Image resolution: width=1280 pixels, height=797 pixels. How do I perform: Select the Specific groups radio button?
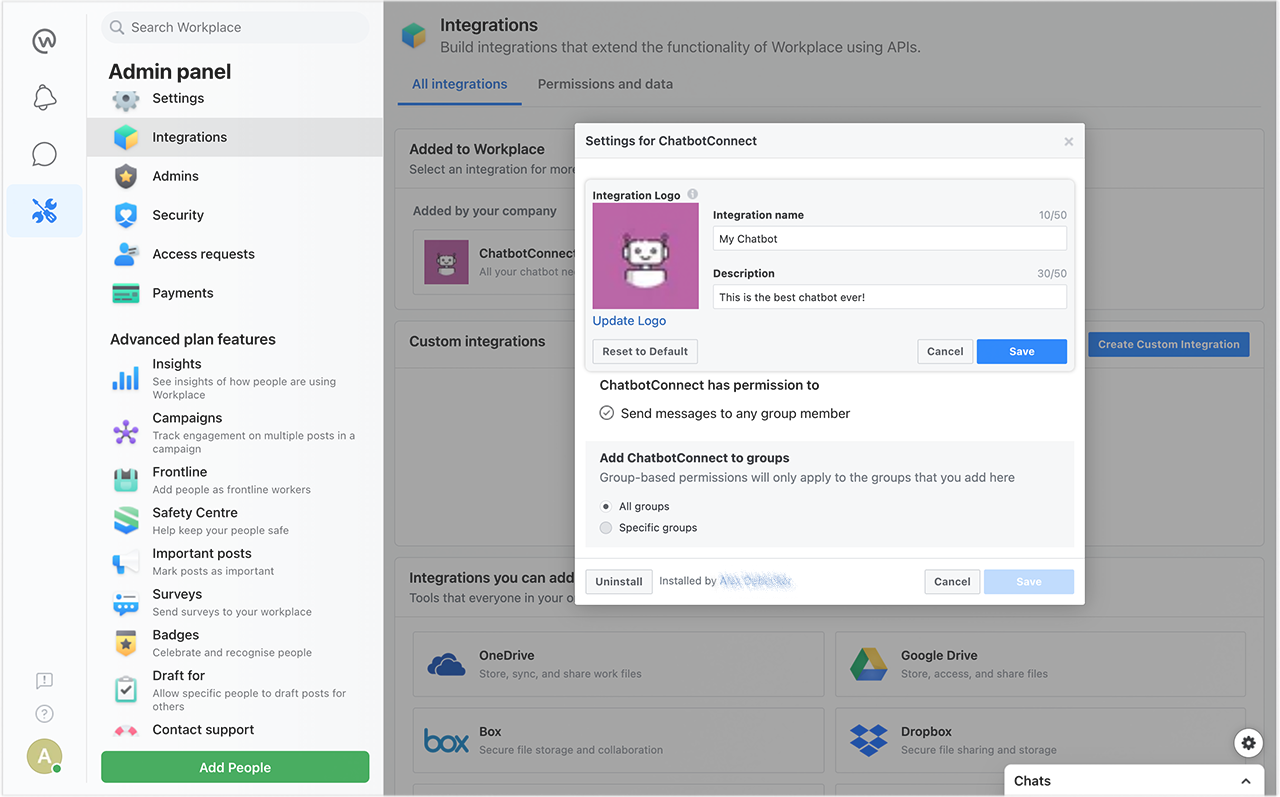pyautogui.click(x=606, y=528)
